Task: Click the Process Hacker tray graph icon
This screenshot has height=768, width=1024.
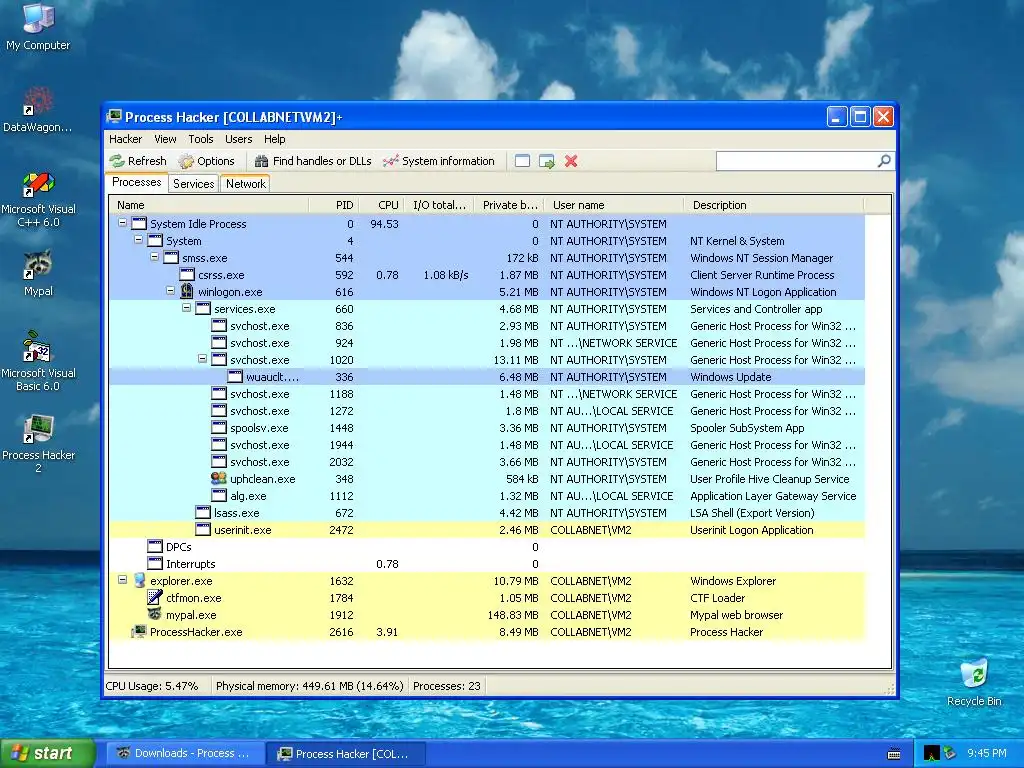Action: 932,754
